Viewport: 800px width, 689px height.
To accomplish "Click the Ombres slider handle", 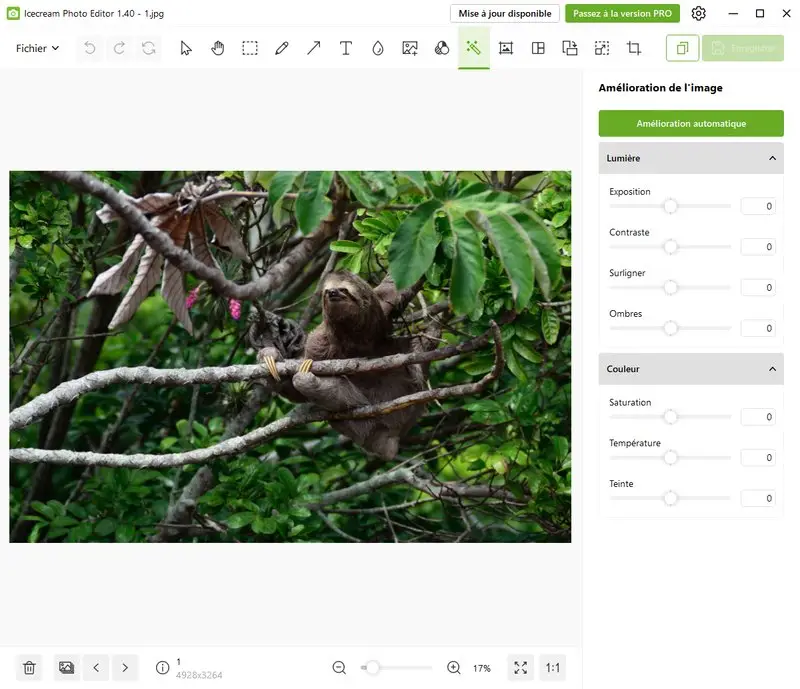I will click(x=670, y=328).
